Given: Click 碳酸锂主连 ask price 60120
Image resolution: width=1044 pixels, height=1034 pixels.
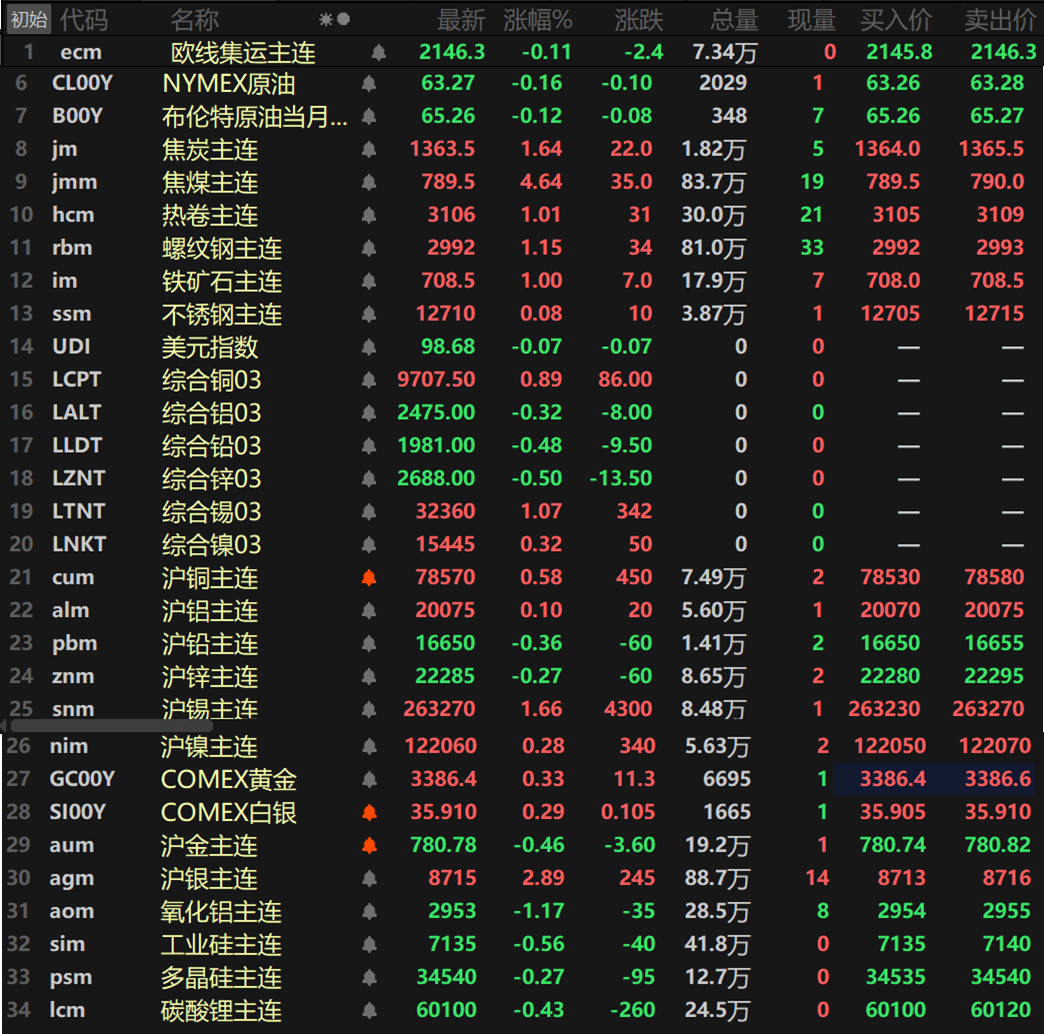Looking at the screenshot, I should pyautogui.click(x=1001, y=1010).
